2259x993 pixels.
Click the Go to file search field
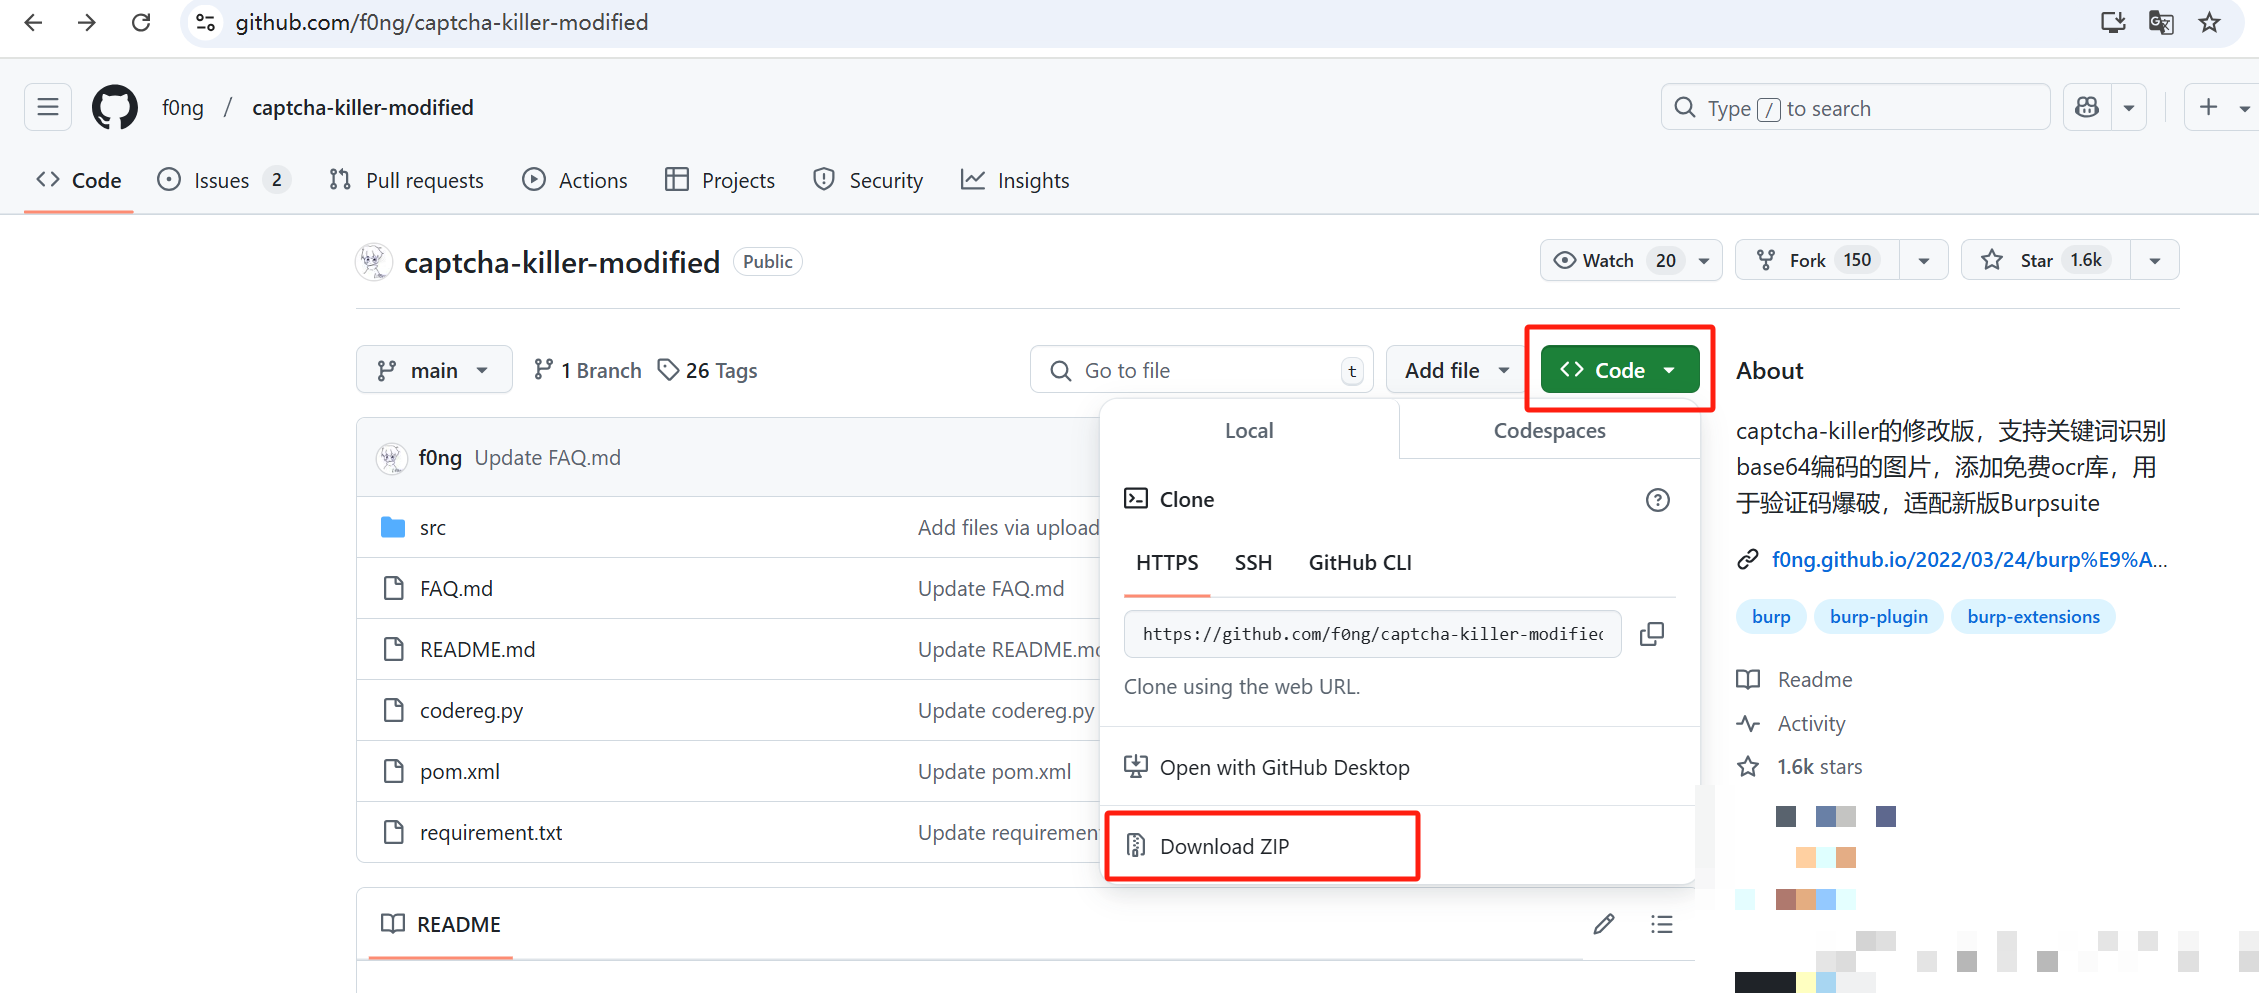point(1202,370)
